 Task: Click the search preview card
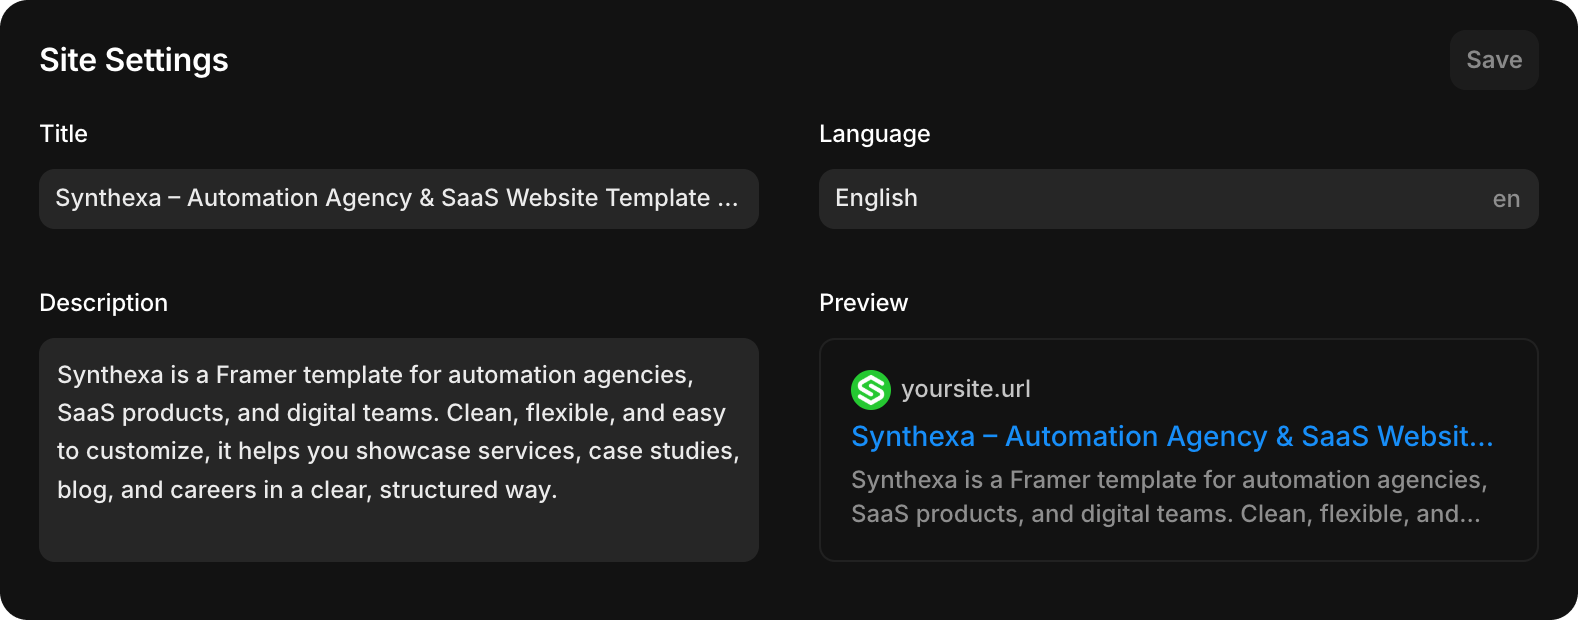pyautogui.click(x=1179, y=450)
